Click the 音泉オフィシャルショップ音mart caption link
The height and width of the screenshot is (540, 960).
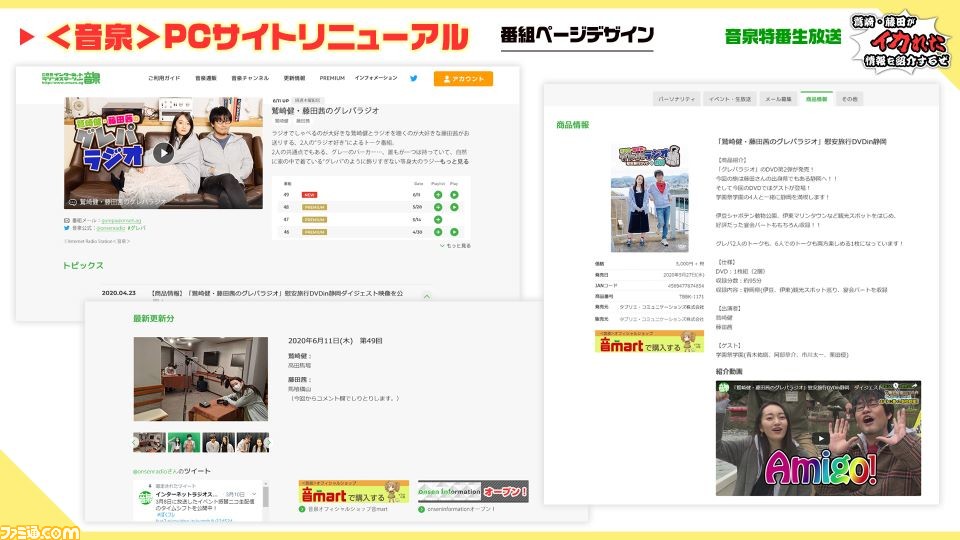click(x=347, y=509)
